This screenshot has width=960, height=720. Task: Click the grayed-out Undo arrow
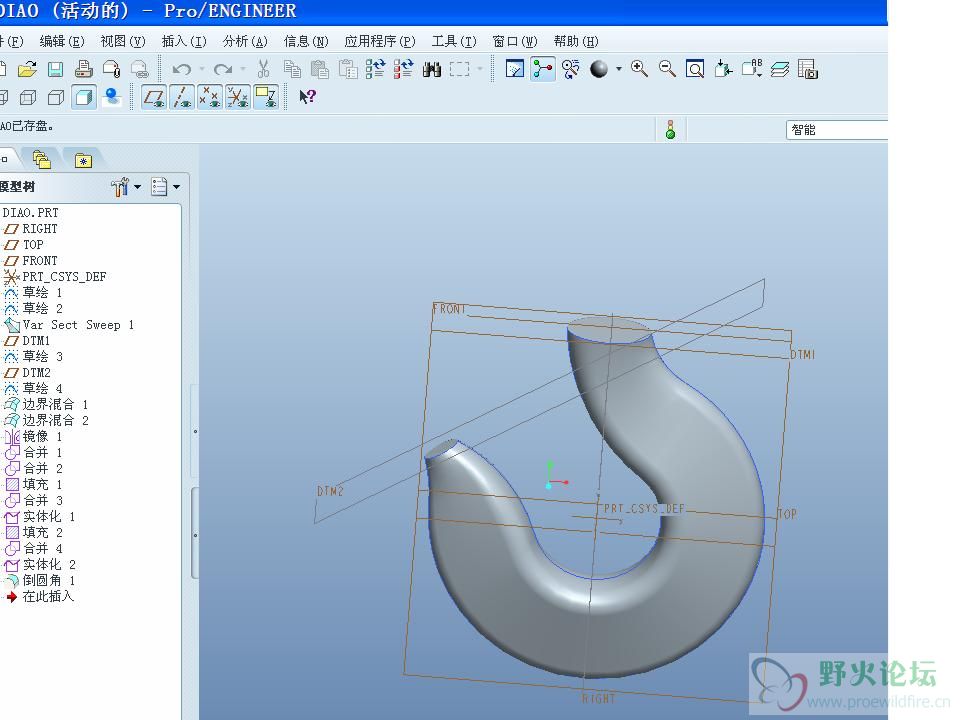(x=181, y=69)
